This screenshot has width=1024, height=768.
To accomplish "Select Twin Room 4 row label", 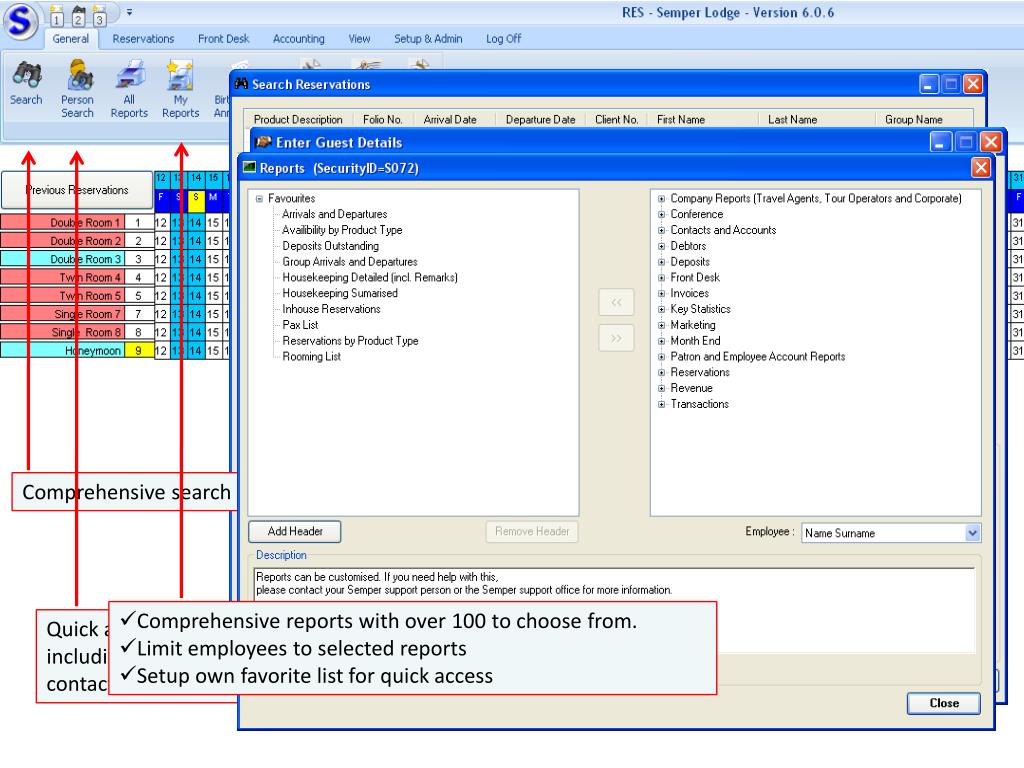I will 62,278.
